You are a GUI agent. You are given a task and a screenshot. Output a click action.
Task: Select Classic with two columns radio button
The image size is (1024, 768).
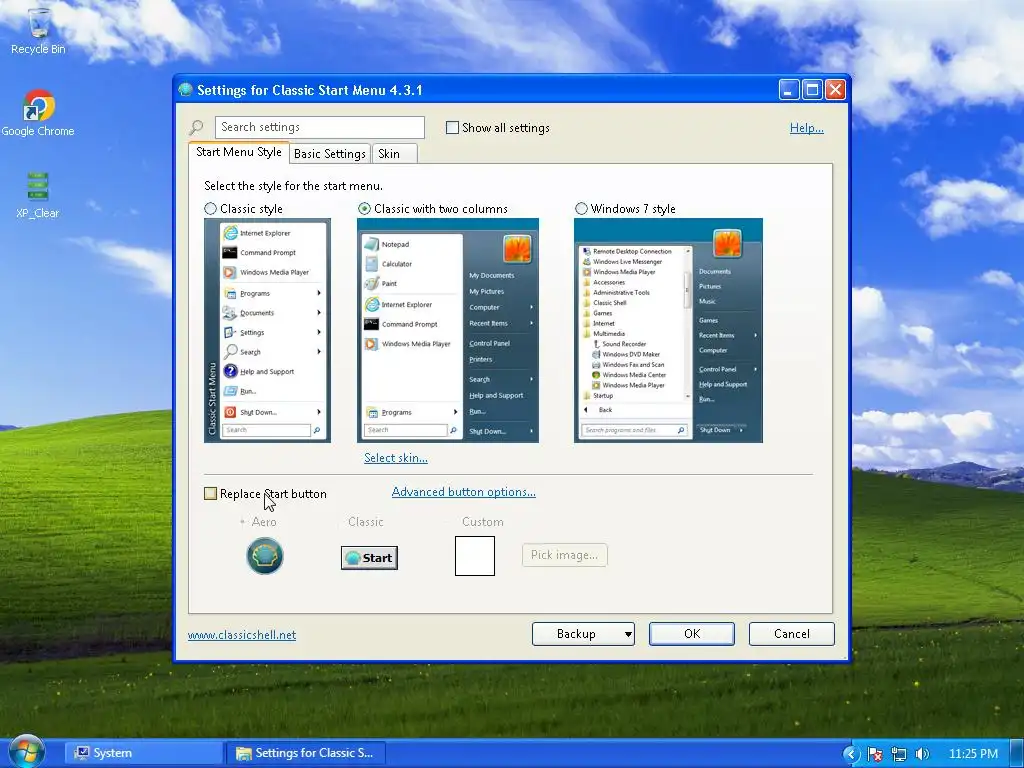click(364, 208)
